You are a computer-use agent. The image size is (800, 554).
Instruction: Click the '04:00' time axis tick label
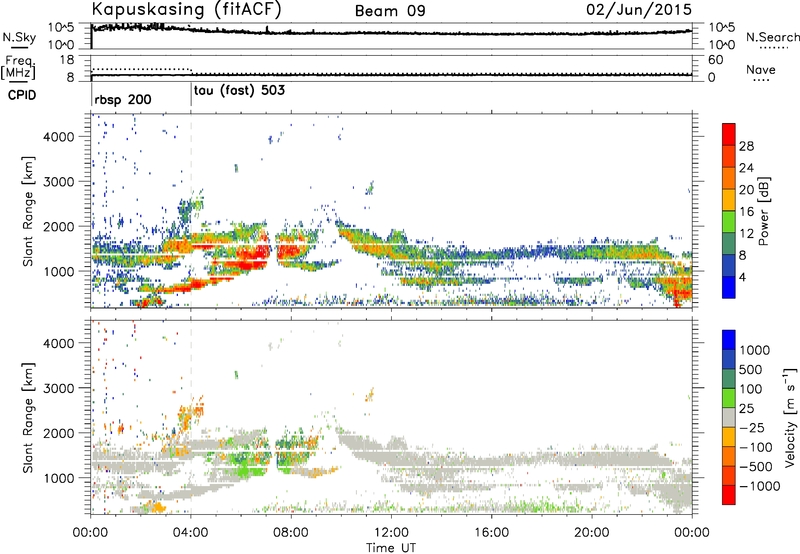(191, 533)
